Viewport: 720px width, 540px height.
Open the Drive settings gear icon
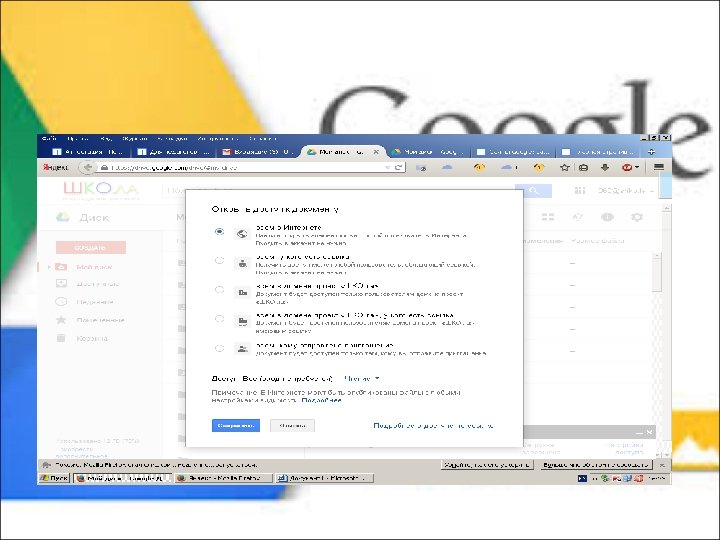pyautogui.click(x=637, y=217)
